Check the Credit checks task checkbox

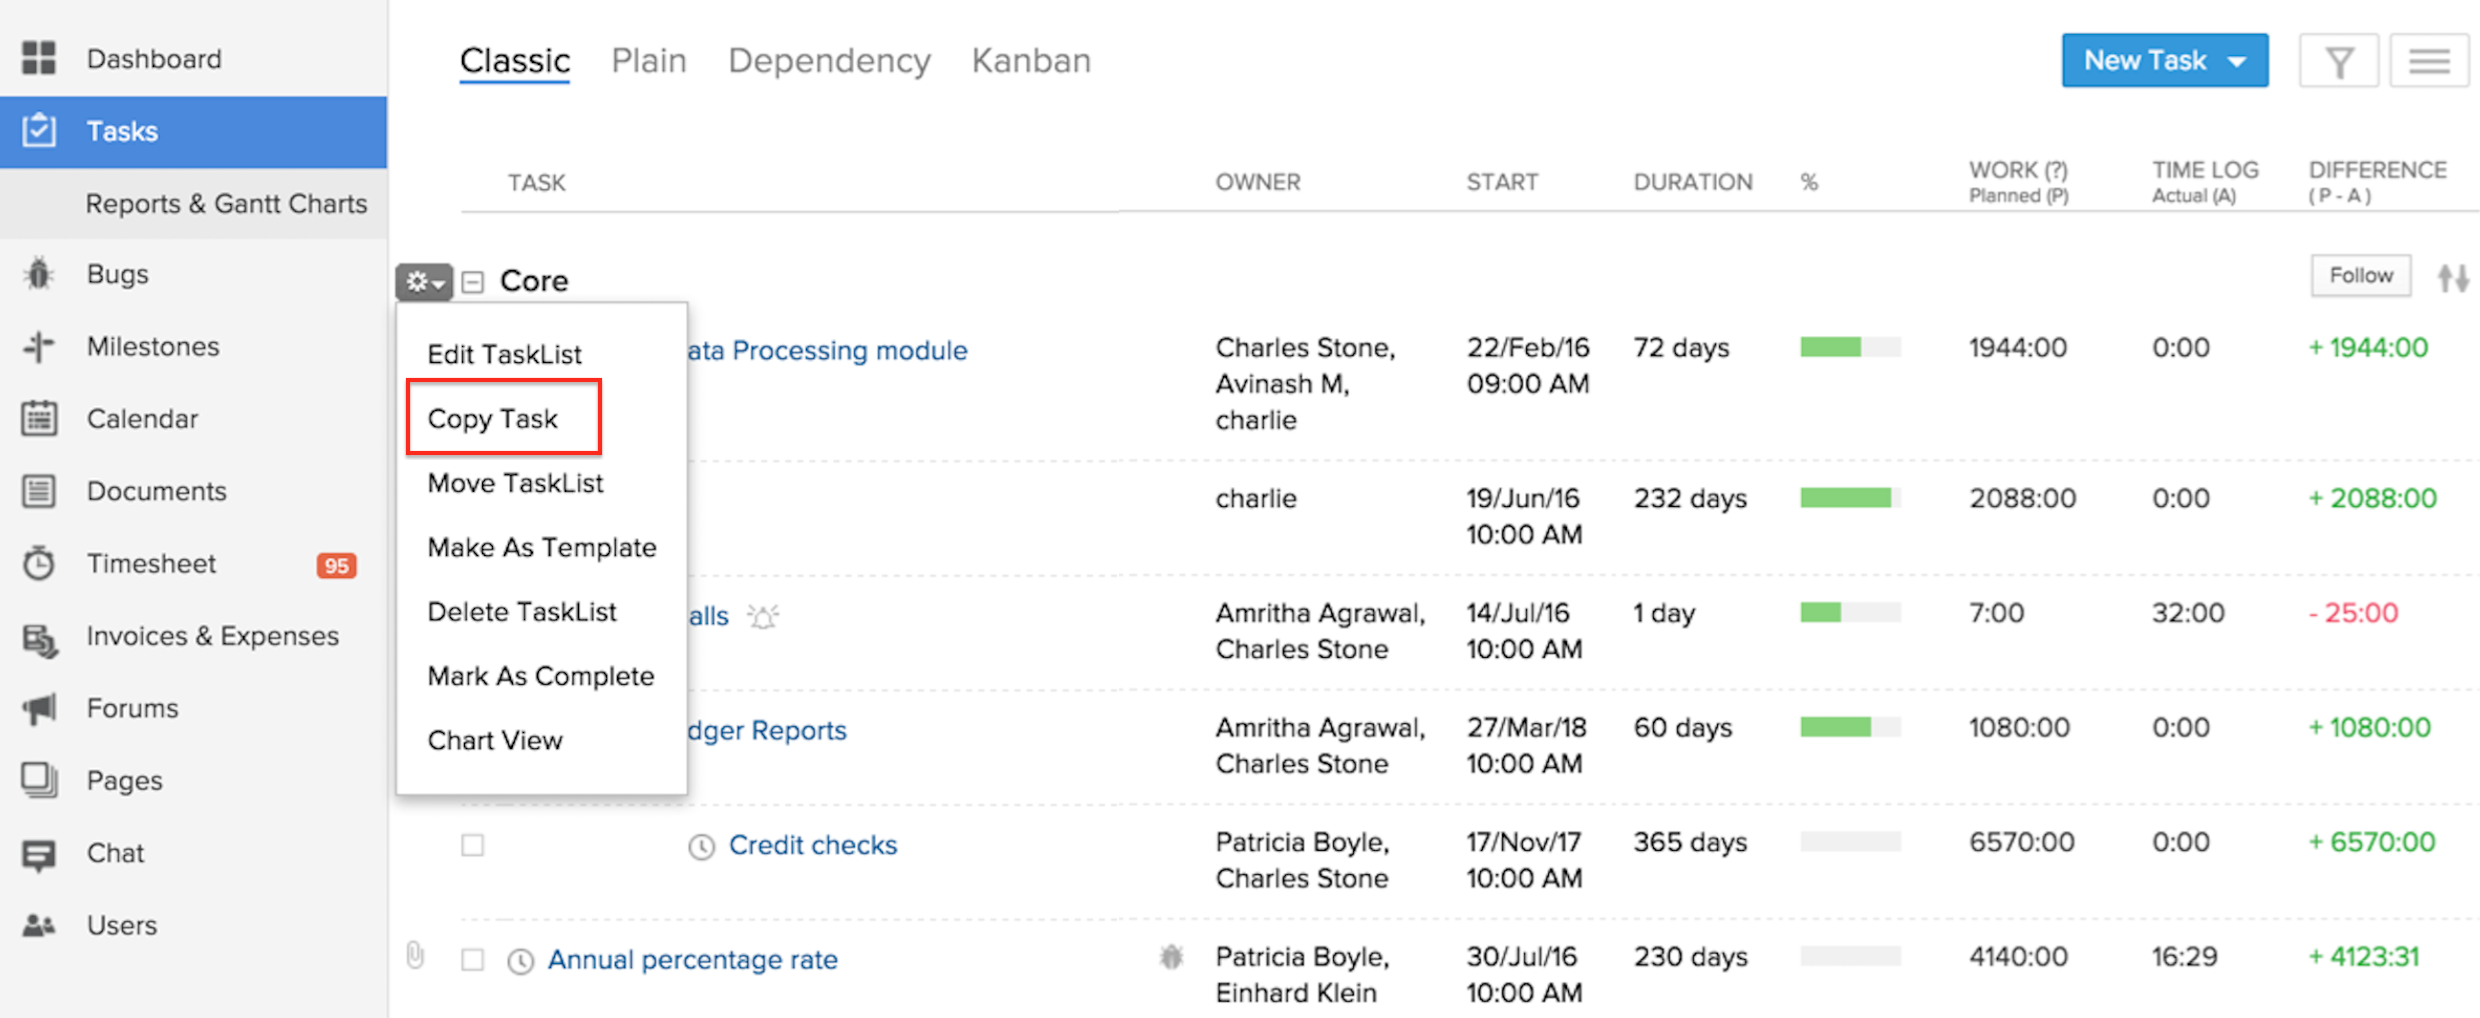(x=472, y=845)
